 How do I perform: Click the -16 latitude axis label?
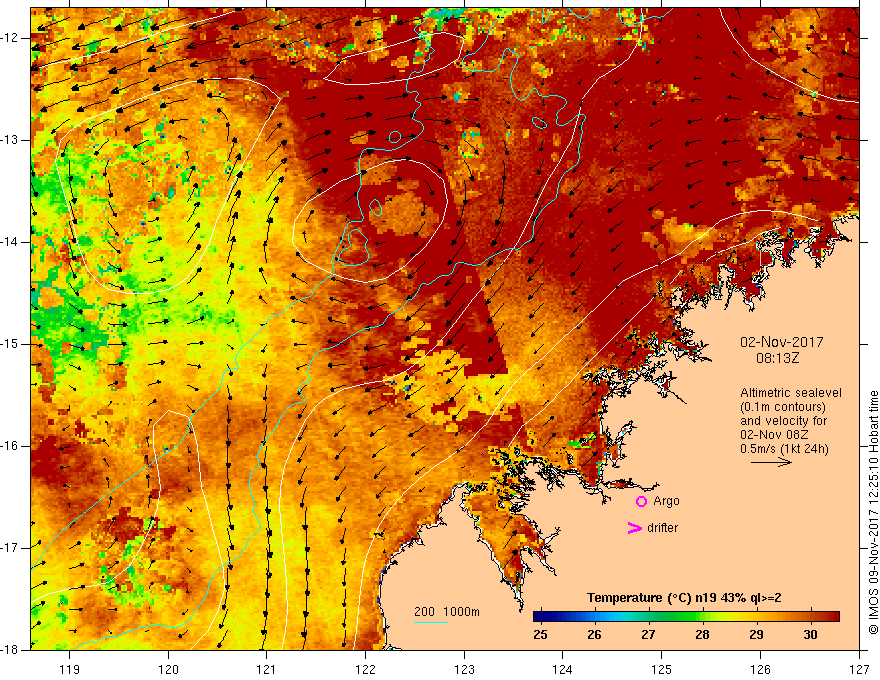click(x=11, y=446)
